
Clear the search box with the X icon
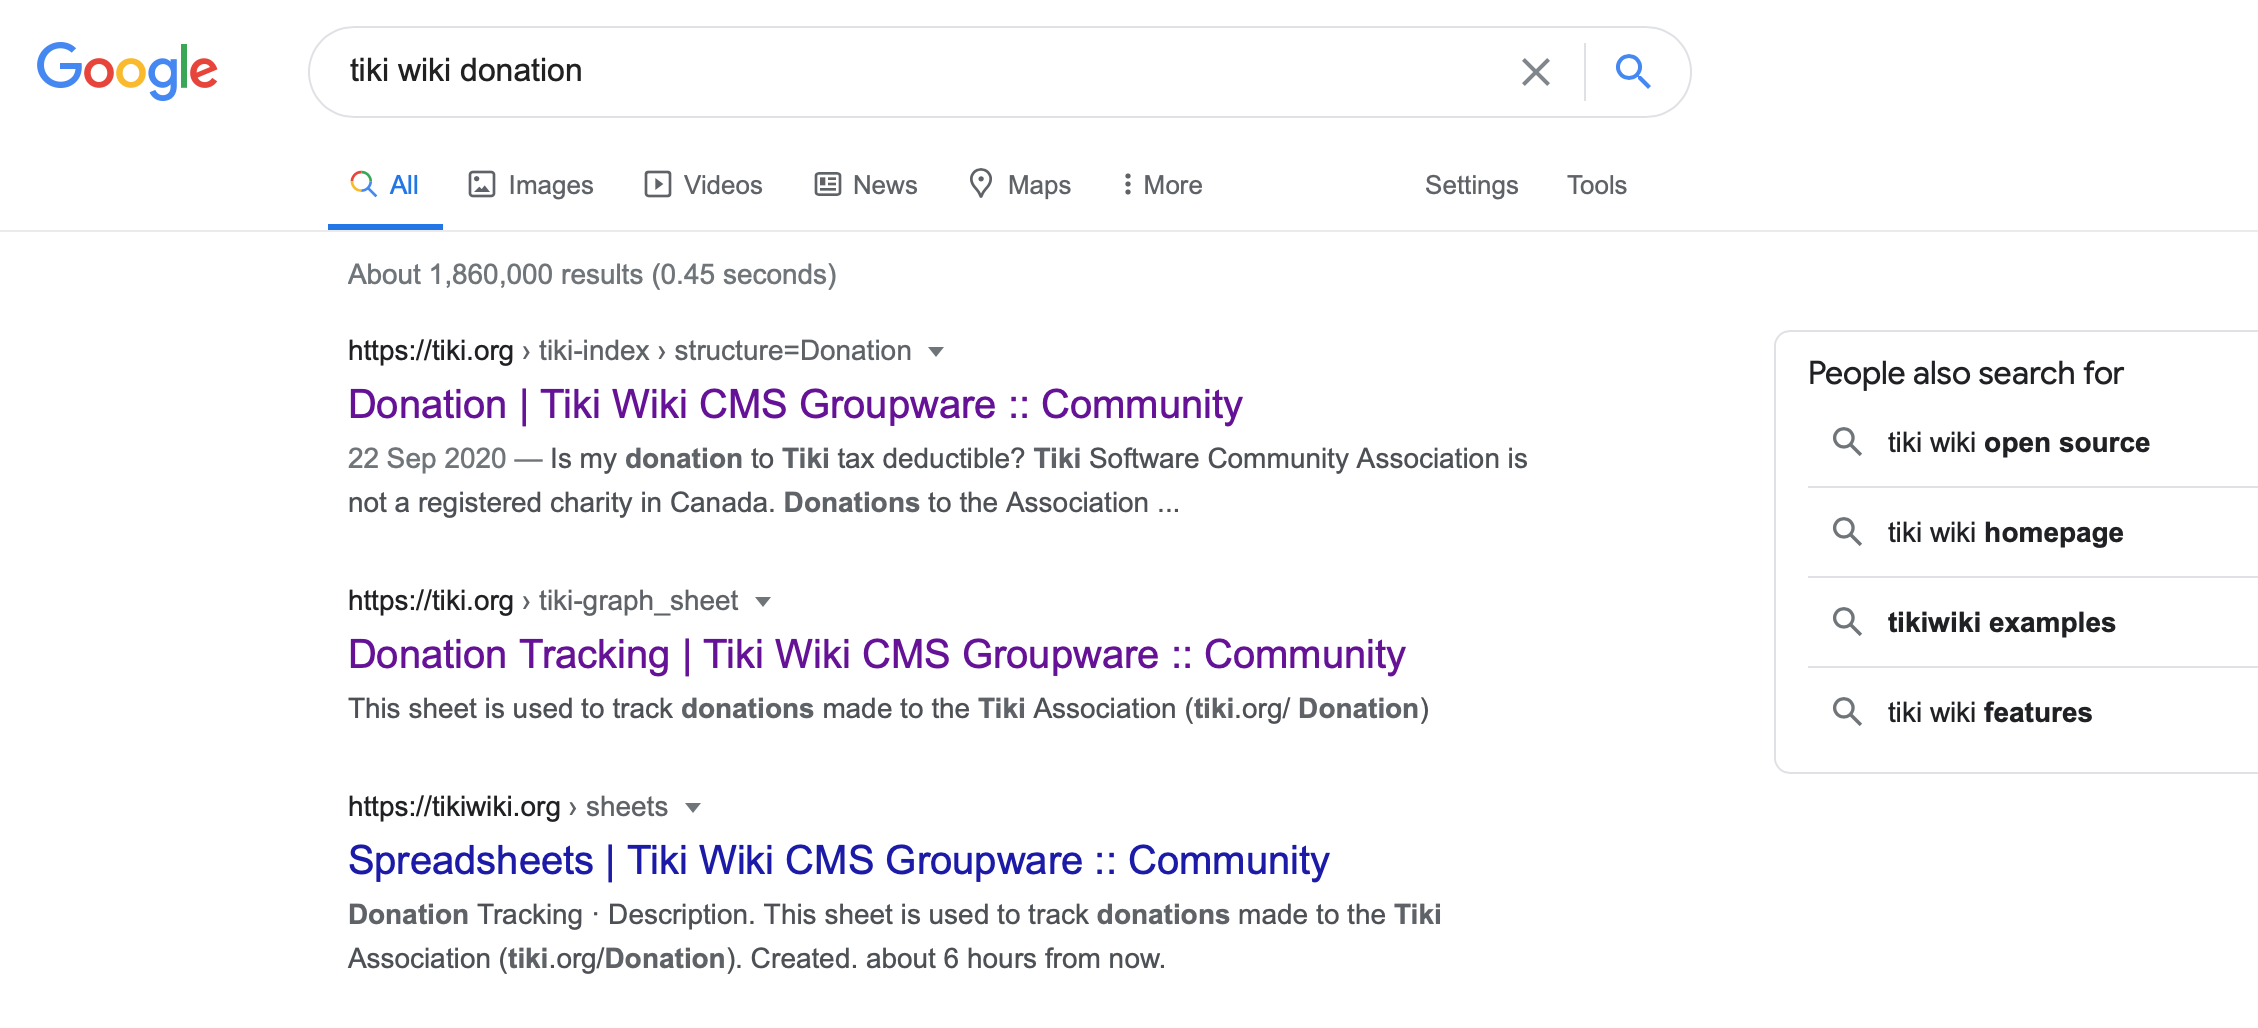click(x=1535, y=72)
